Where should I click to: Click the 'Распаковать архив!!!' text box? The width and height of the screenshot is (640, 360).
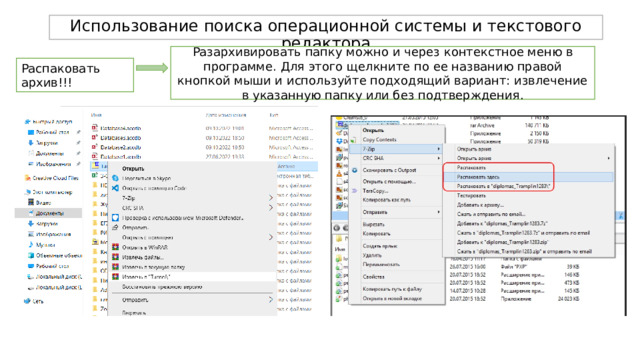click(x=75, y=75)
